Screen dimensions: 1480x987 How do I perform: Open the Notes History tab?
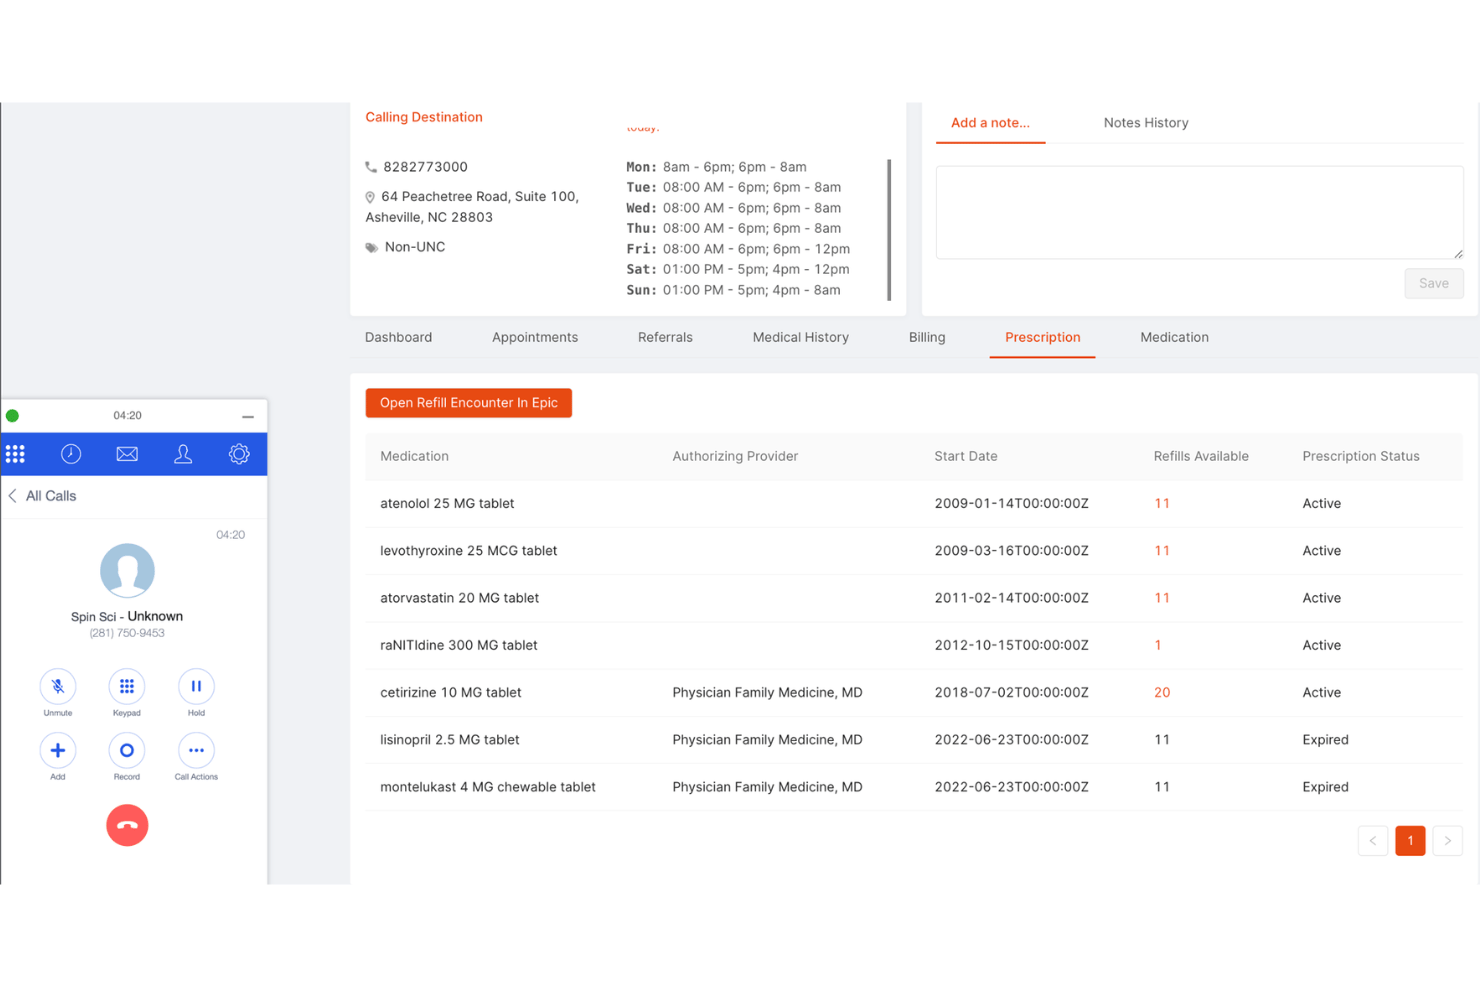click(x=1146, y=123)
